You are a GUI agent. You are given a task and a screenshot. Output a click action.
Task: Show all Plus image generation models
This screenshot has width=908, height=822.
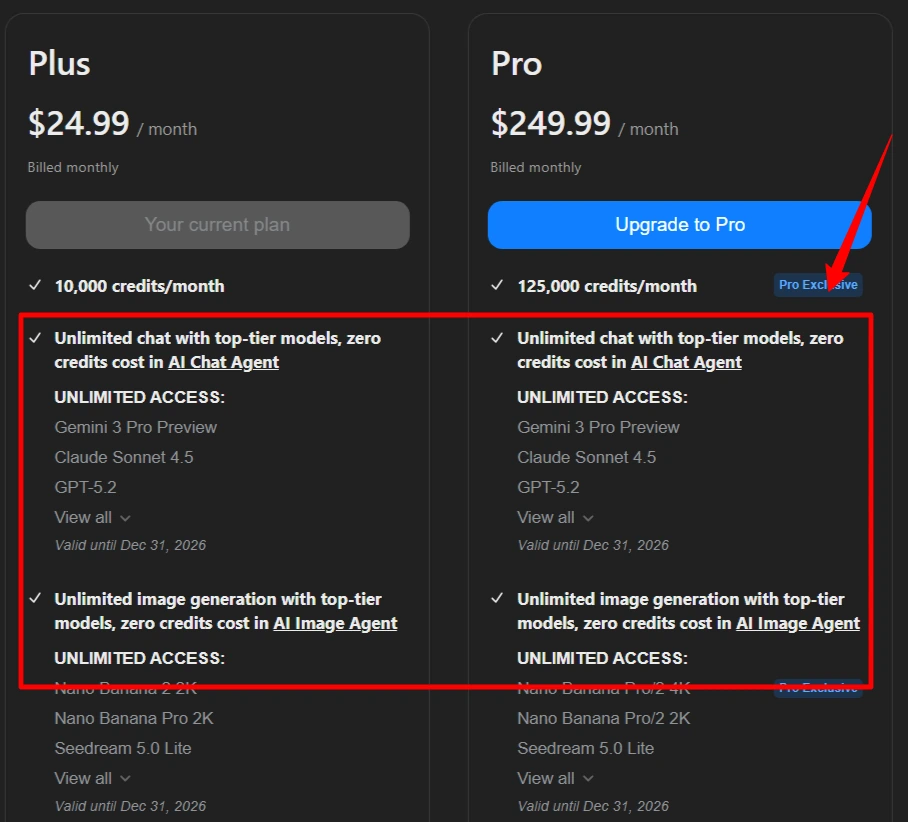click(92, 778)
